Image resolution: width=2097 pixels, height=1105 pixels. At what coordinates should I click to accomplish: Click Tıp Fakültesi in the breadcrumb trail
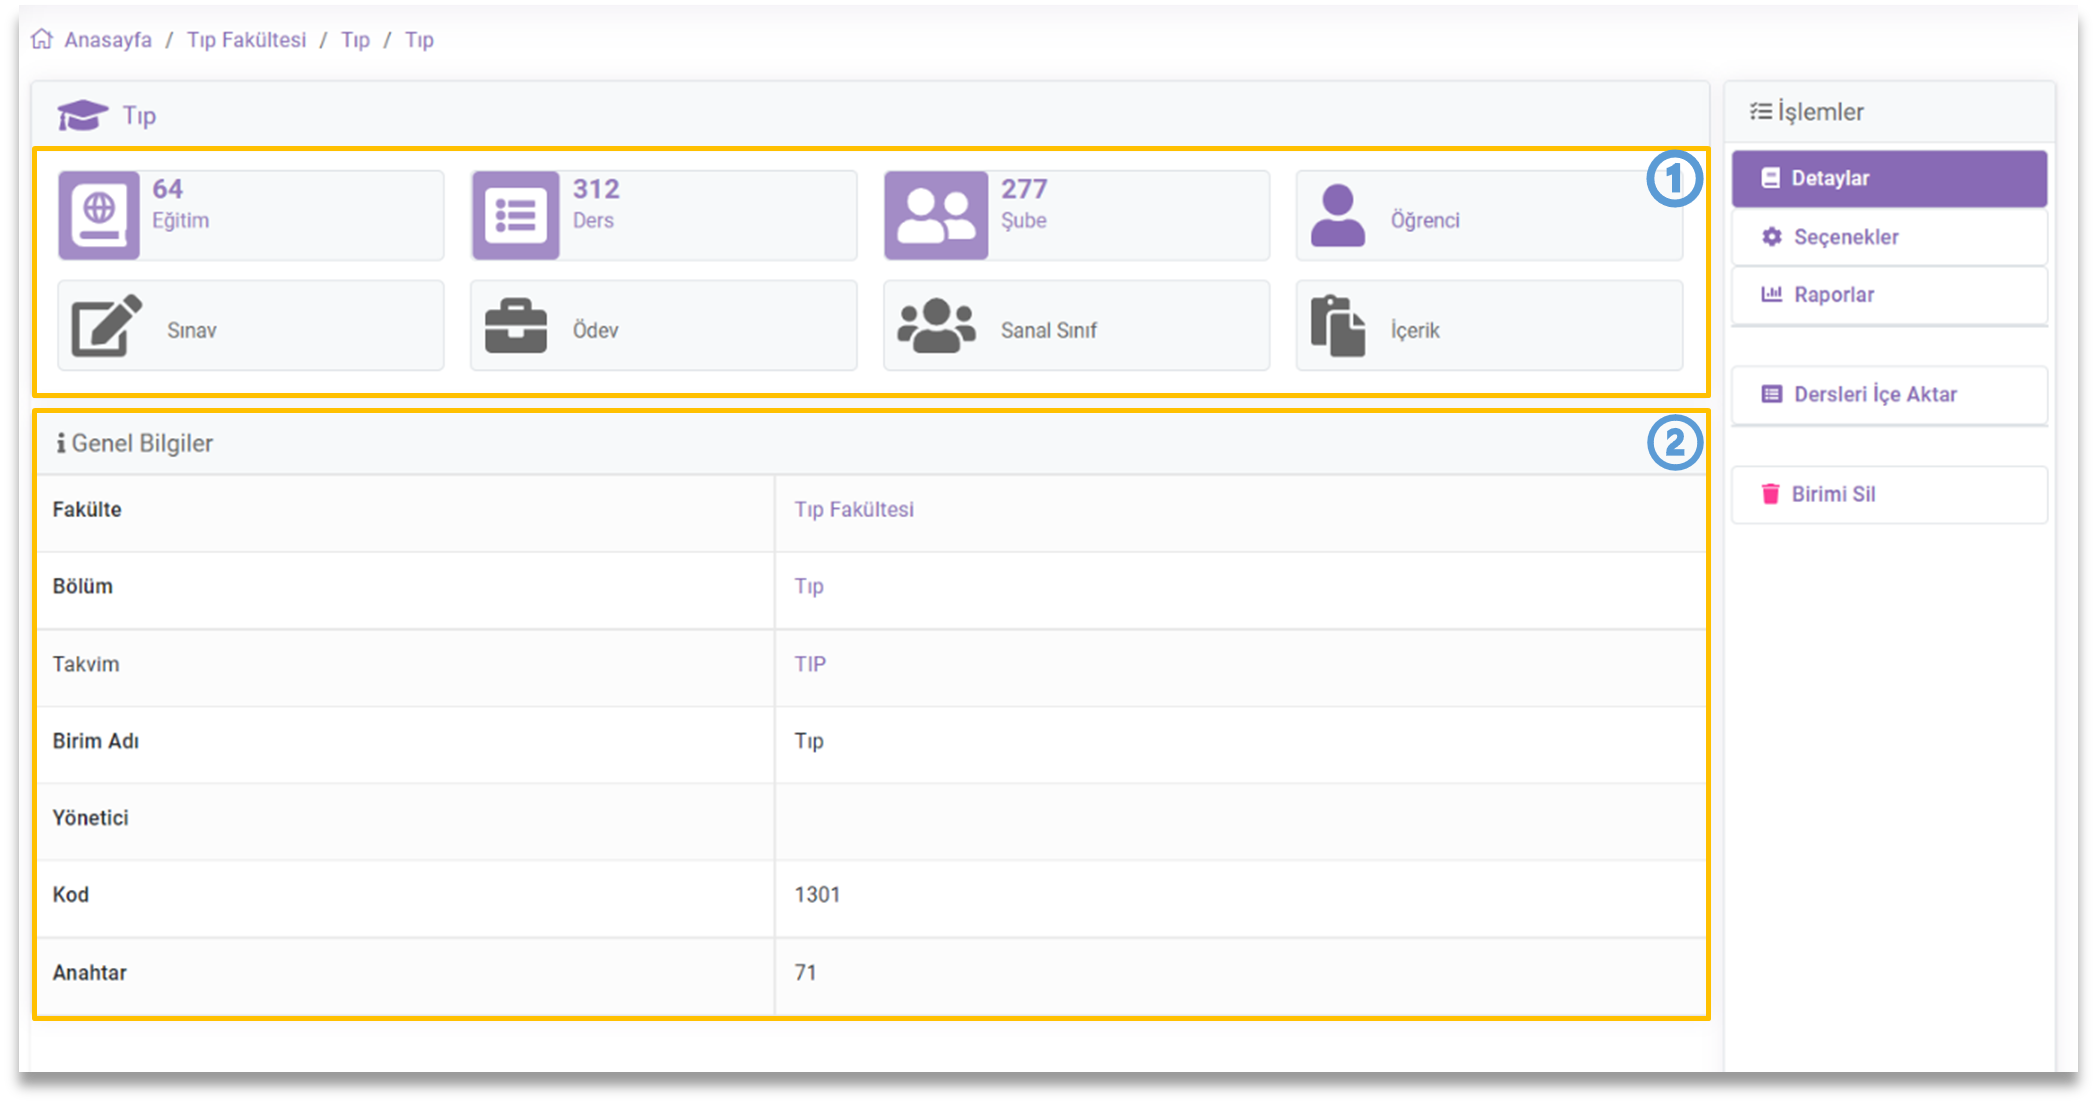pos(246,40)
